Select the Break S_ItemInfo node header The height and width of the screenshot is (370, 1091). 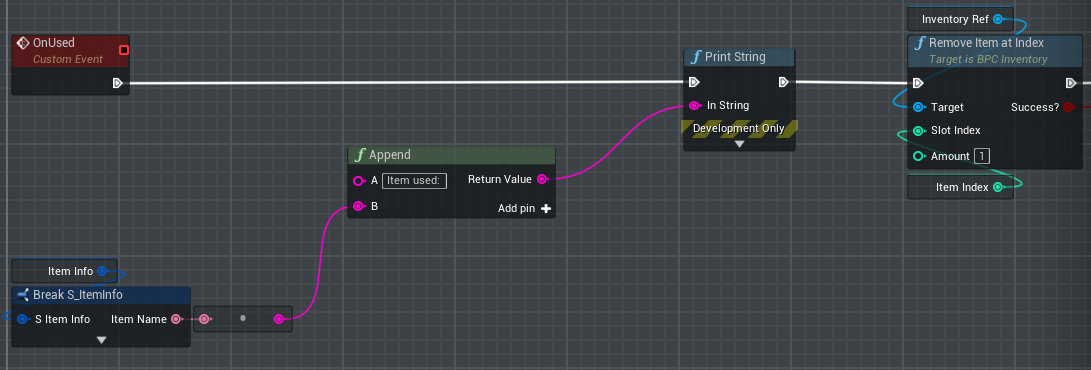coord(101,295)
